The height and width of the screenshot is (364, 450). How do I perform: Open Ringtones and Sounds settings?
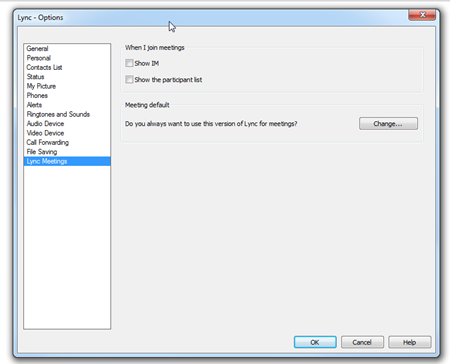tap(67, 114)
